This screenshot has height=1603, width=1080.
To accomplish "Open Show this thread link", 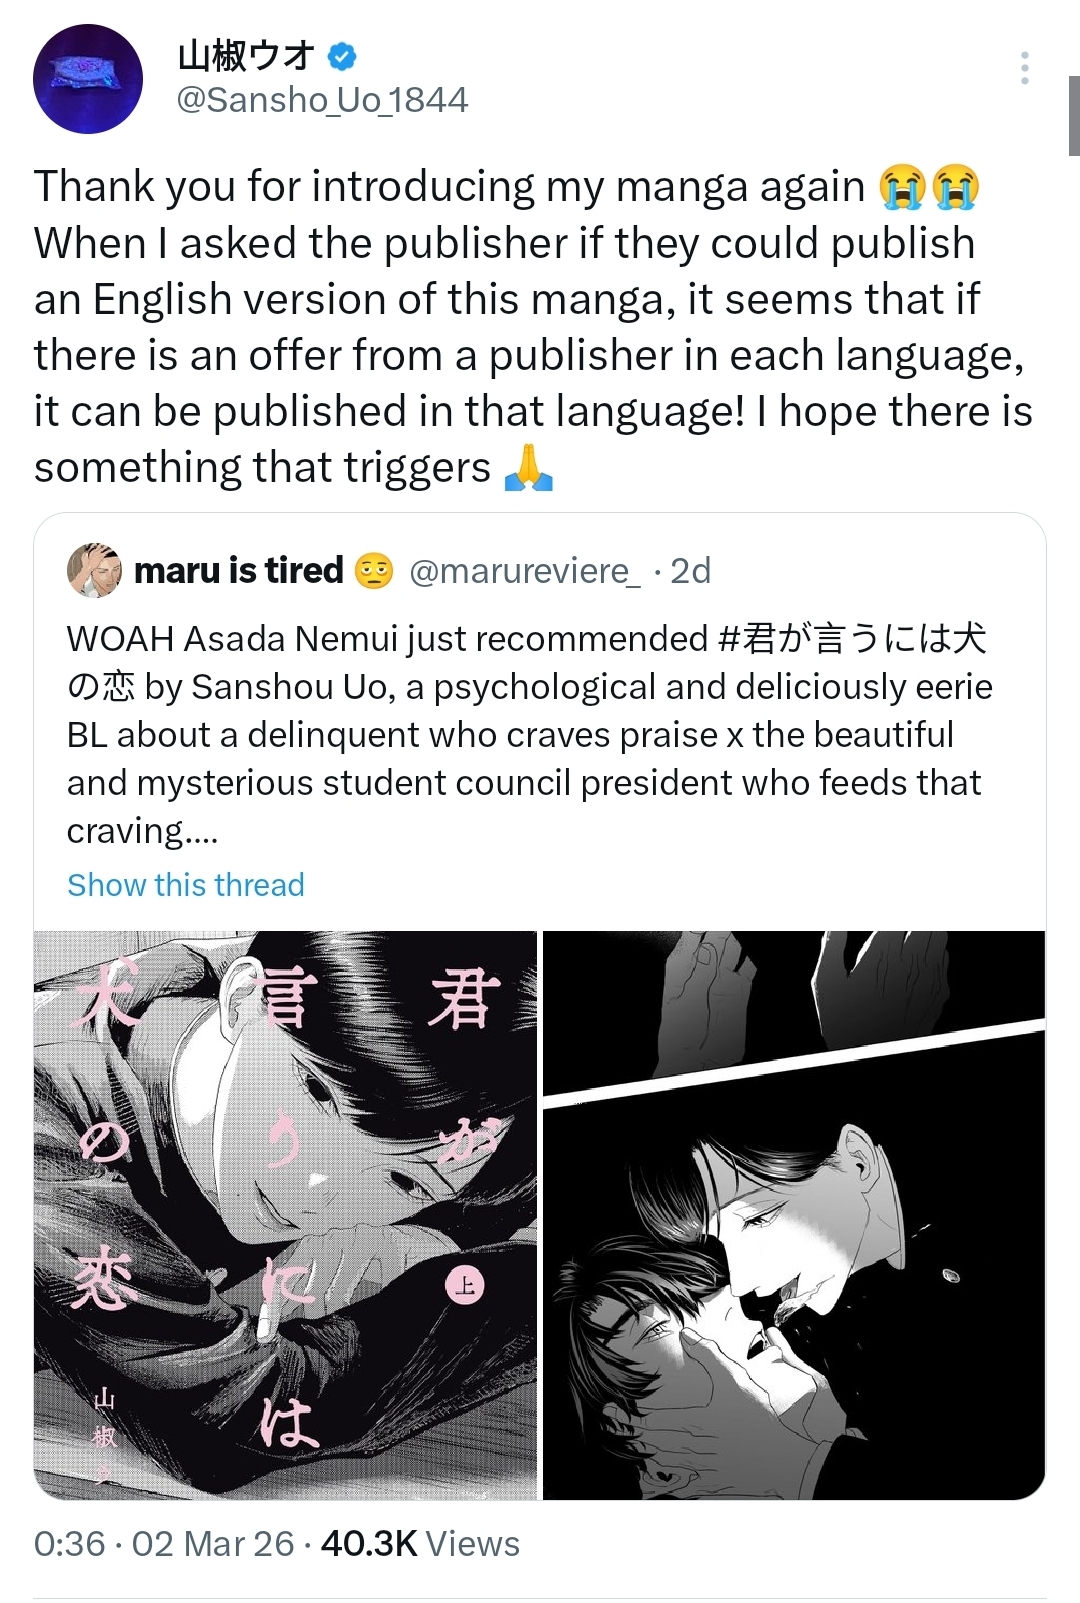I will (x=186, y=885).
